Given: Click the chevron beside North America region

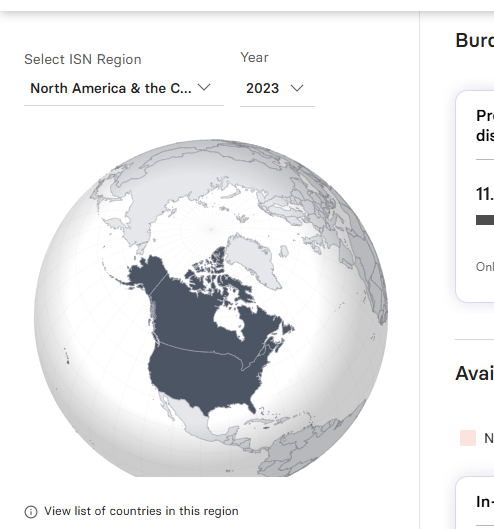Looking at the screenshot, I should click(204, 87).
